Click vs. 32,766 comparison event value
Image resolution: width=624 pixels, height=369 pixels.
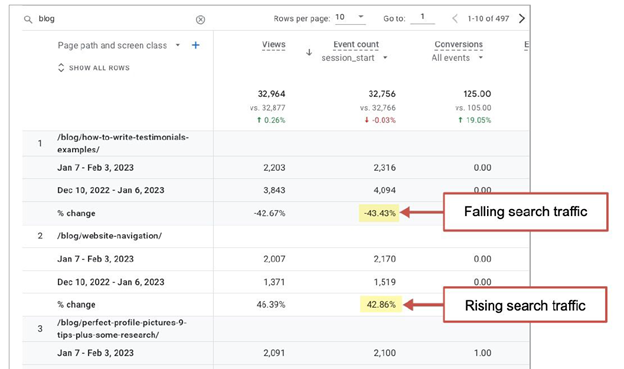tap(378, 108)
